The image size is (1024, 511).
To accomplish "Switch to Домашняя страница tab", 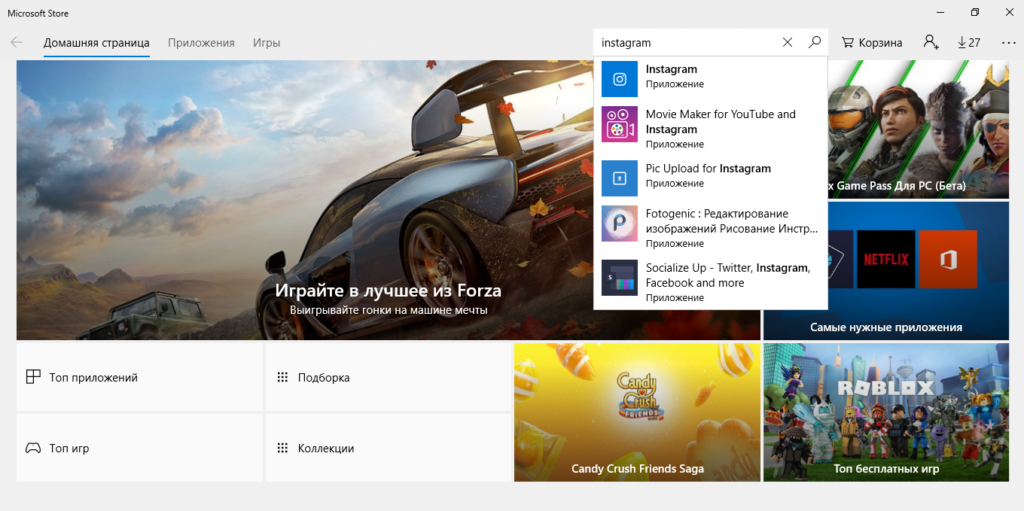I will point(97,42).
